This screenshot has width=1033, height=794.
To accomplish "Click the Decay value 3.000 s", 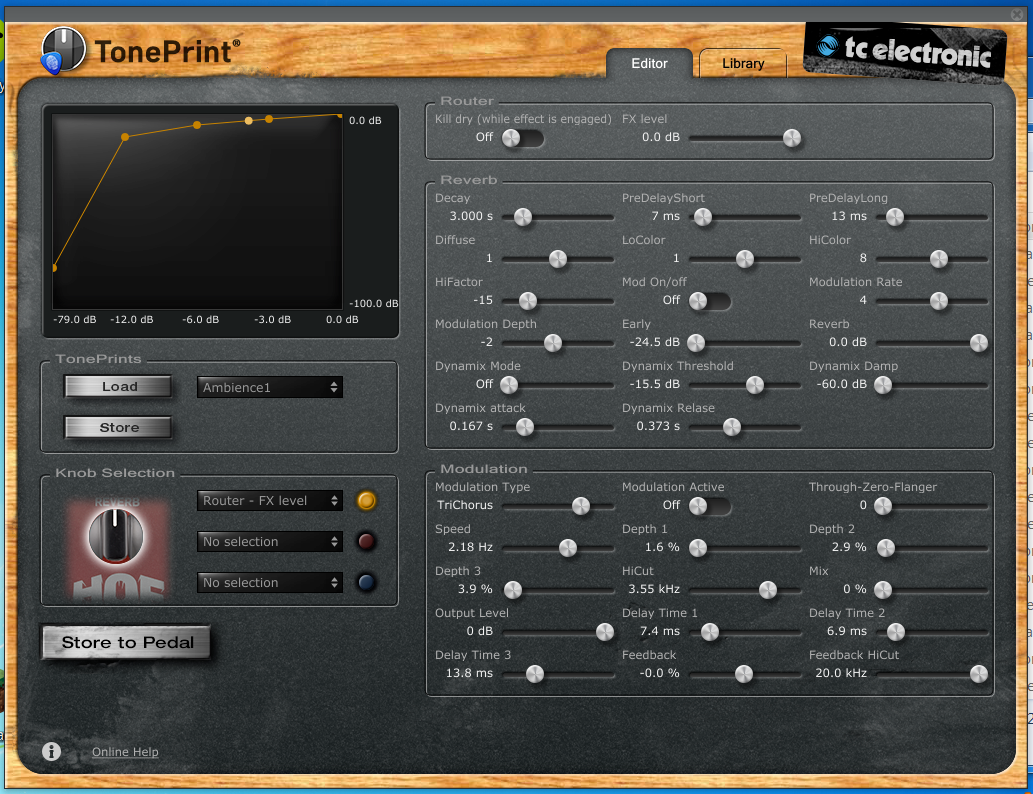I will pyautogui.click(x=471, y=216).
